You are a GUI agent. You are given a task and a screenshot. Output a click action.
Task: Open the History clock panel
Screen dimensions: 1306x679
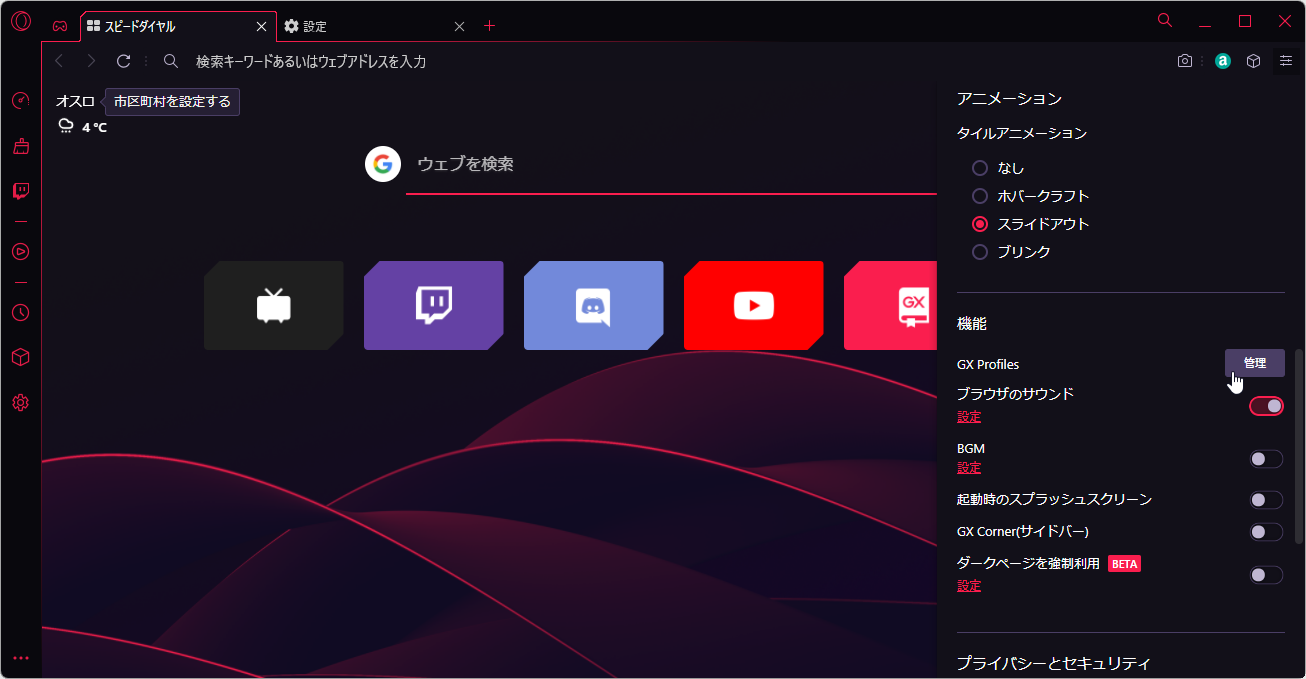pos(21,313)
